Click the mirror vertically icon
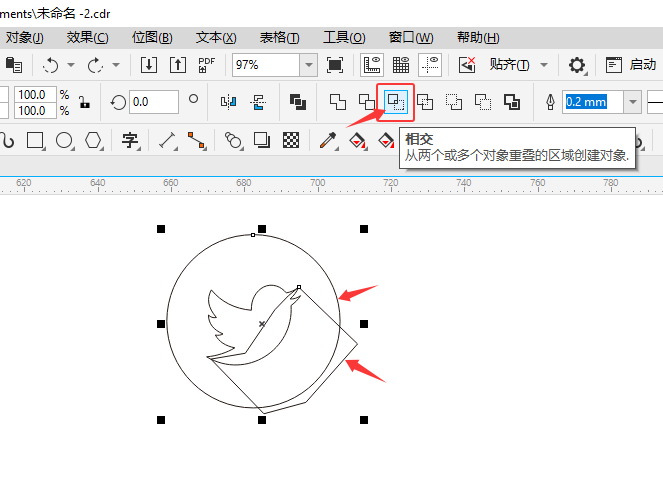The image size is (663, 501). click(x=258, y=102)
